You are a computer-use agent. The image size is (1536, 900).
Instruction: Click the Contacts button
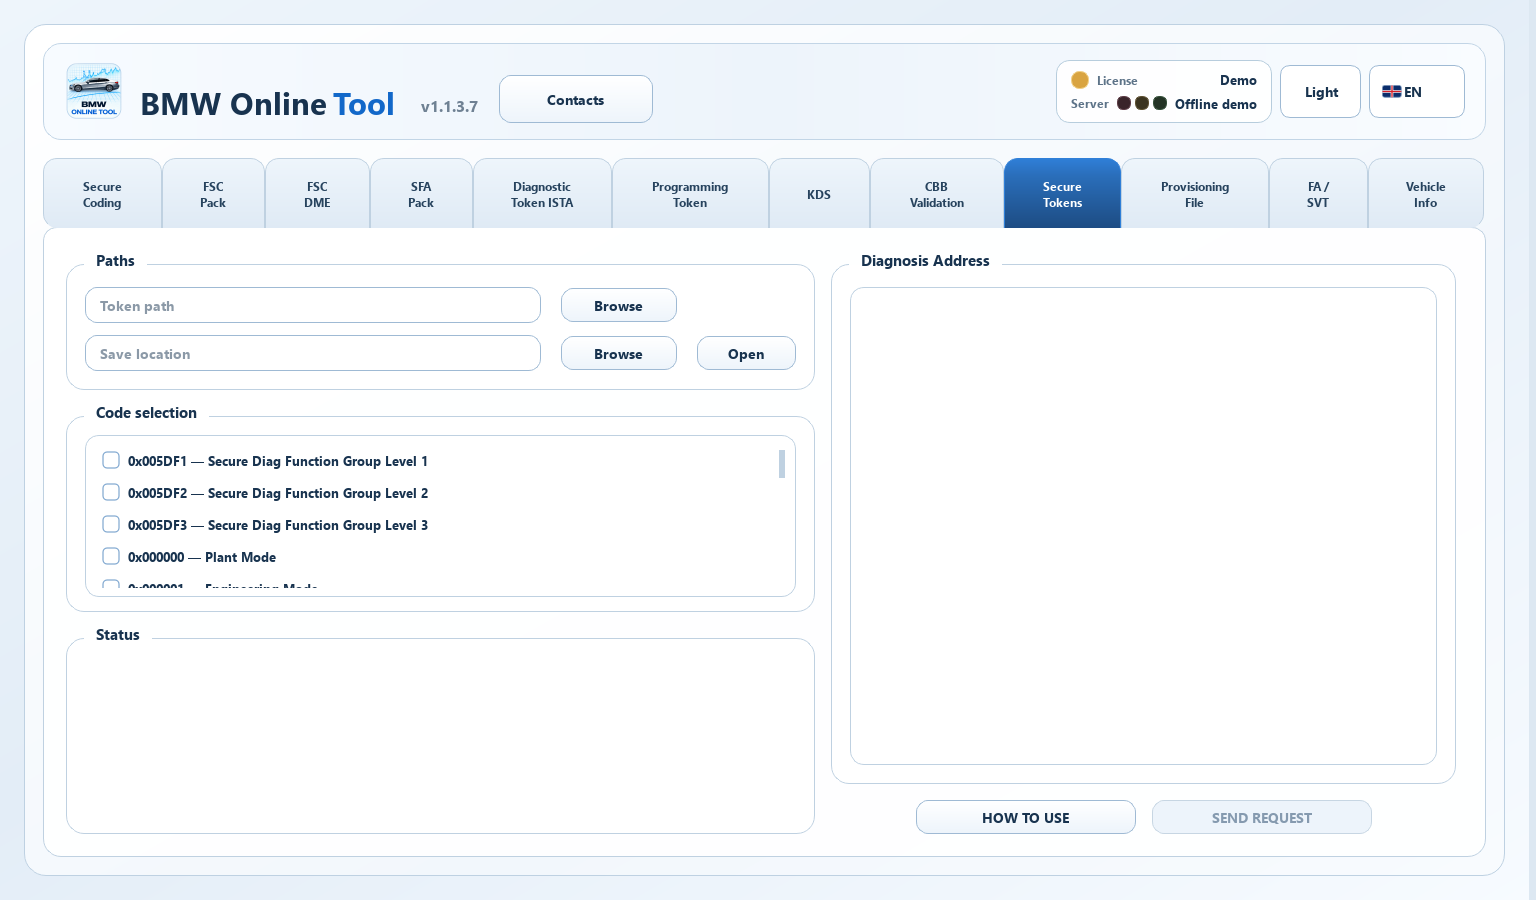576,99
